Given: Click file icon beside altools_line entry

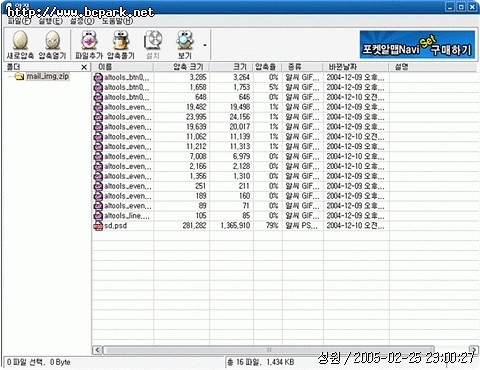Looking at the screenshot, I should [x=98, y=216].
